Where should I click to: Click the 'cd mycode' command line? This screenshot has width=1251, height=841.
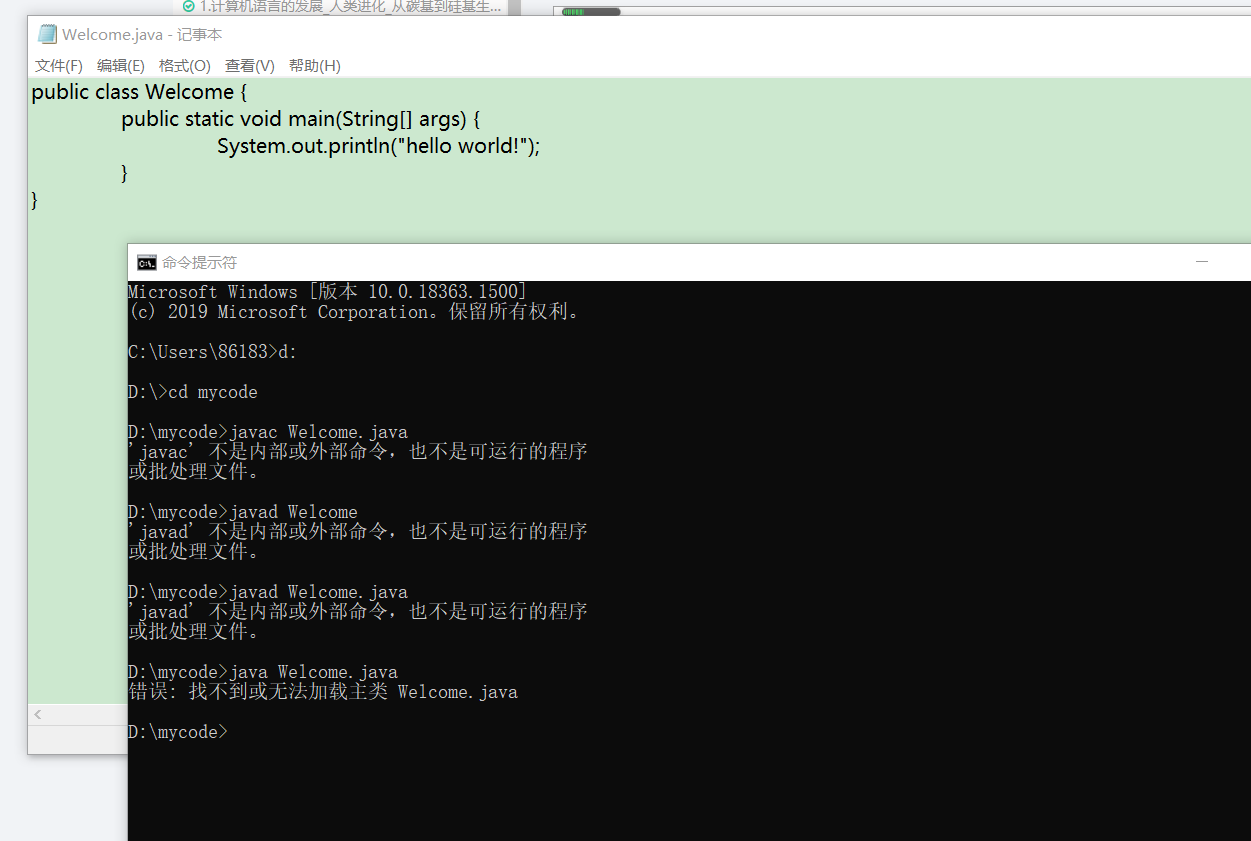(193, 392)
